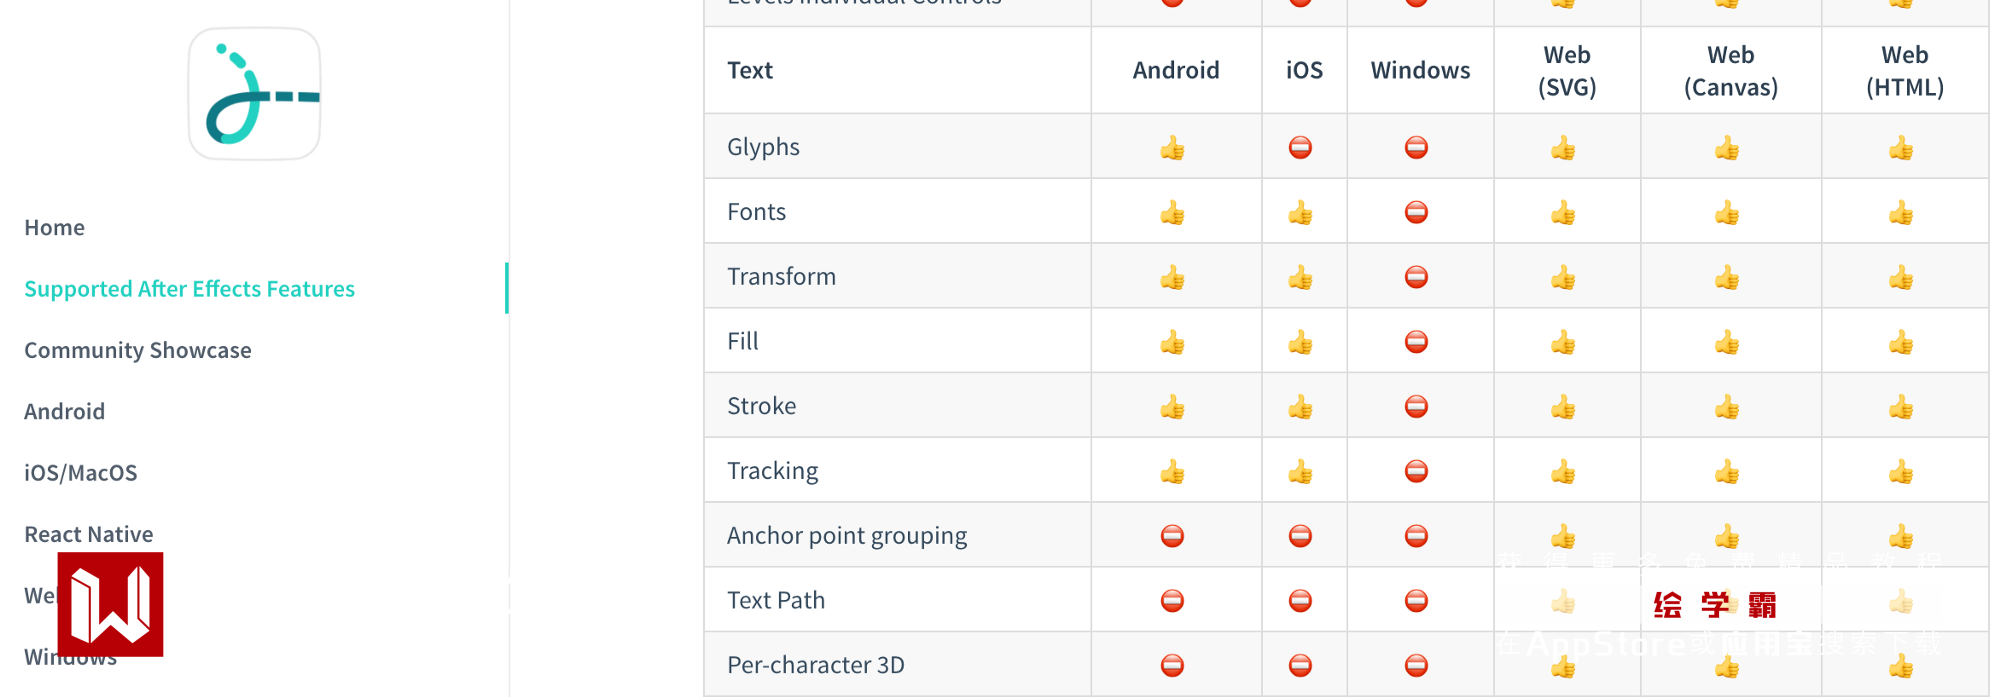Go to Community Showcase page
The height and width of the screenshot is (697, 2000).
pyautogui.click(x=138, y=350)
